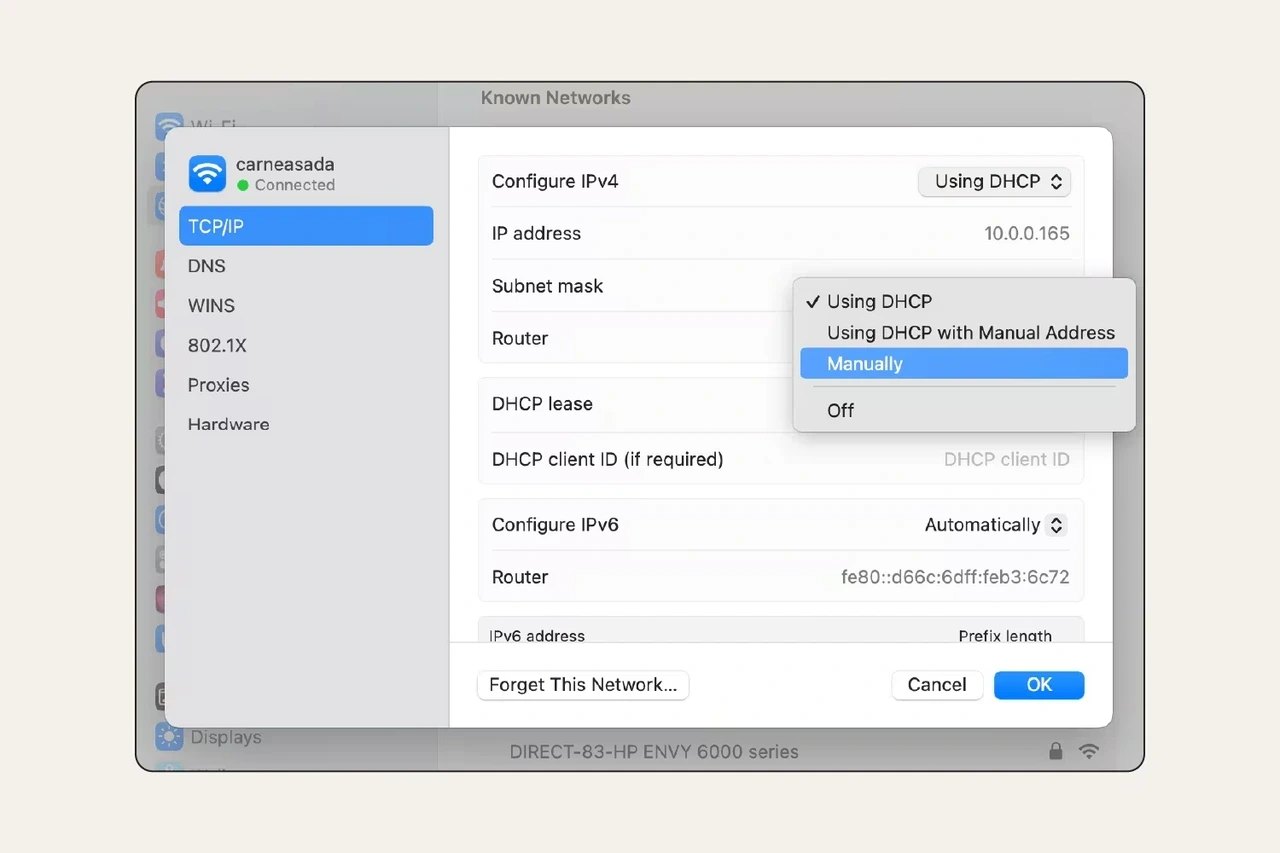Choose Manually from the open menu
The image size is (1280, 853).
point(864,363)
